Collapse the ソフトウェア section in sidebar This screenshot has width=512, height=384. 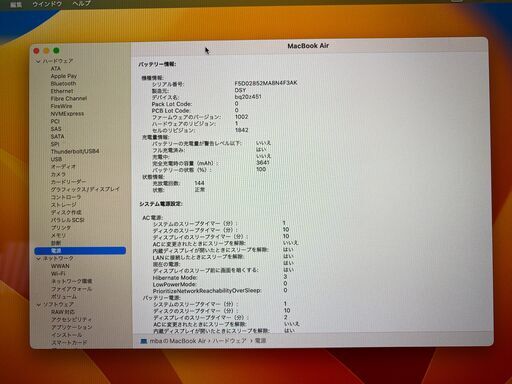tap(39, 305)
